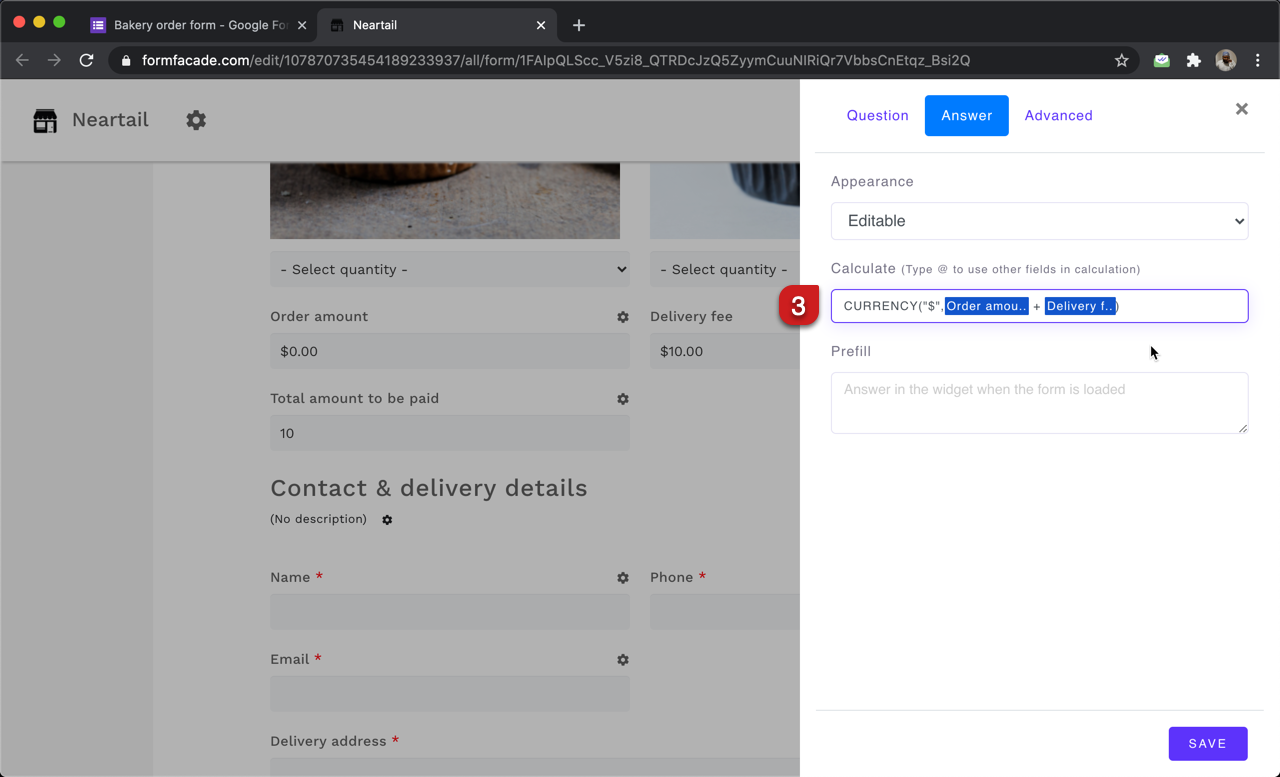Image resolution: width=1280 pixels, height=777 pixels.
Task: Switch to the Question tab
Action: (877, 115)
